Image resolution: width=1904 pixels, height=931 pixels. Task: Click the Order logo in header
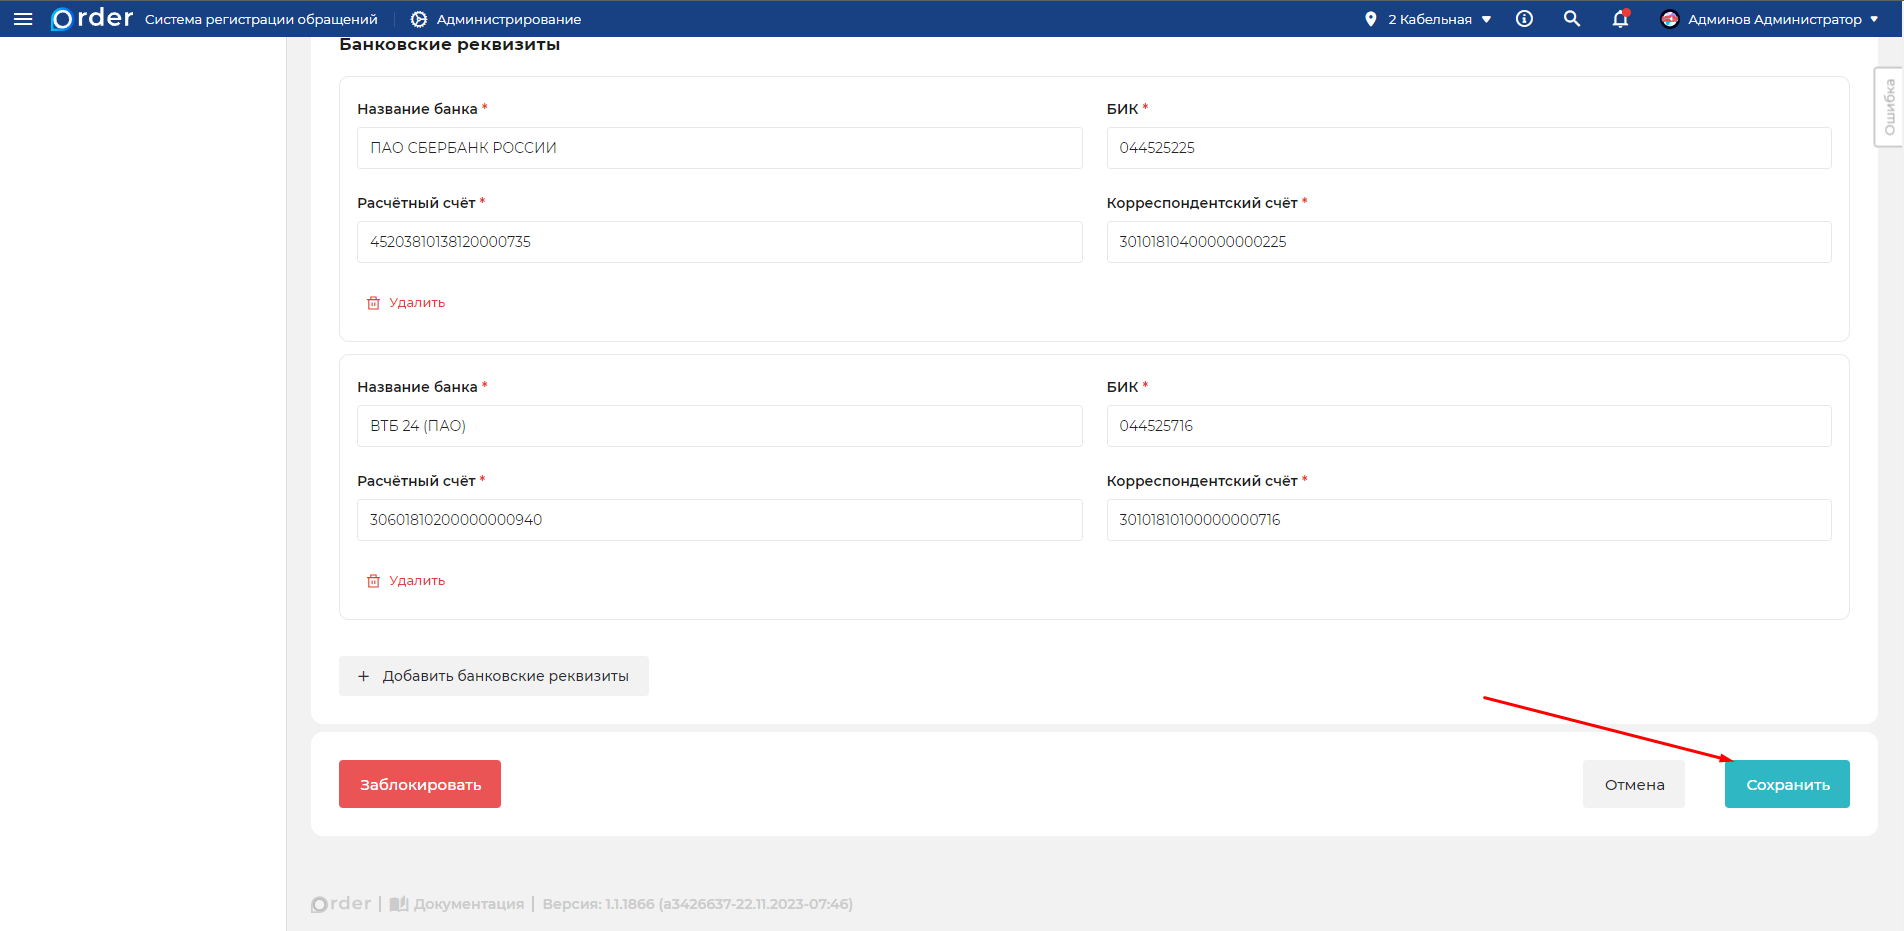click(92, 19)
